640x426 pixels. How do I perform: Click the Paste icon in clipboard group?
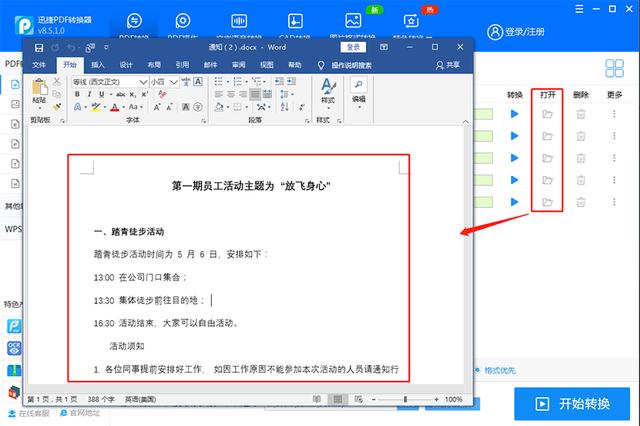click(40, 91)
